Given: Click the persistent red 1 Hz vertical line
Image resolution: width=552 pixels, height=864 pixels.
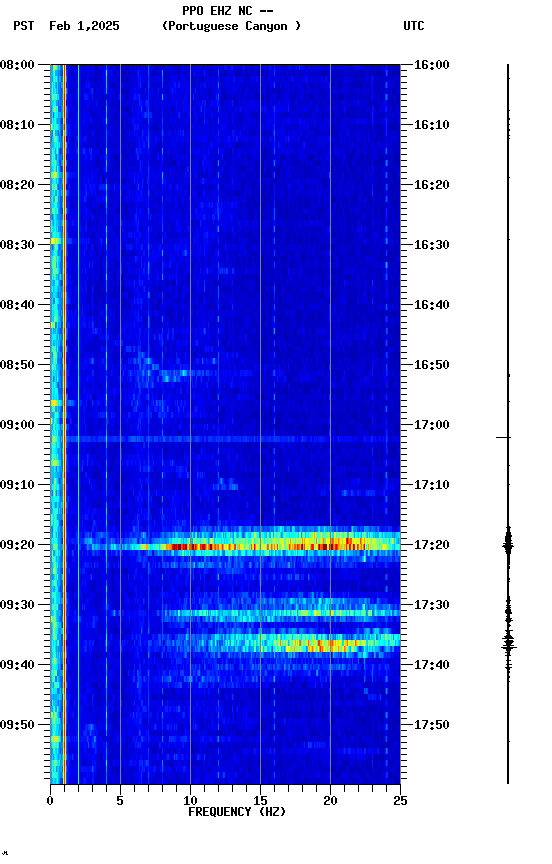Looking at the screenshot, I should pos(64,424).
